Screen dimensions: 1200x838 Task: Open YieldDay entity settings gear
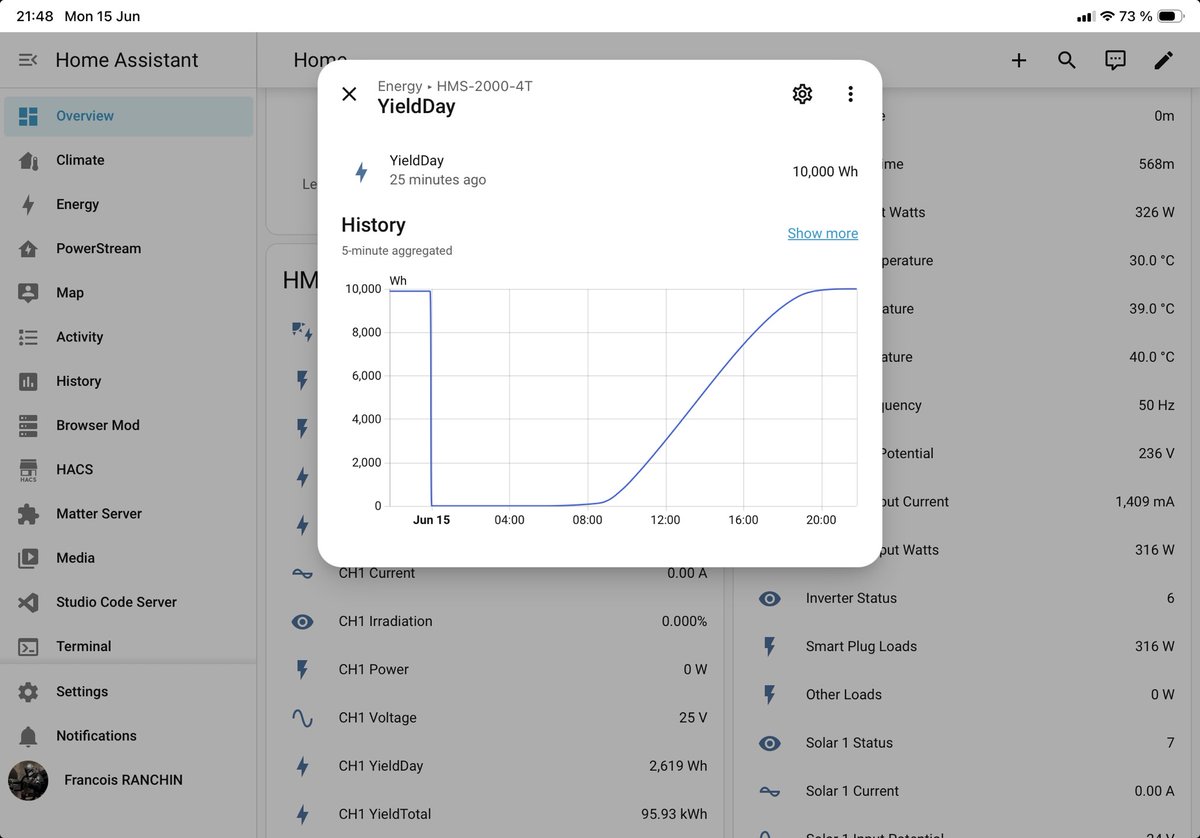tap(802, 94)
